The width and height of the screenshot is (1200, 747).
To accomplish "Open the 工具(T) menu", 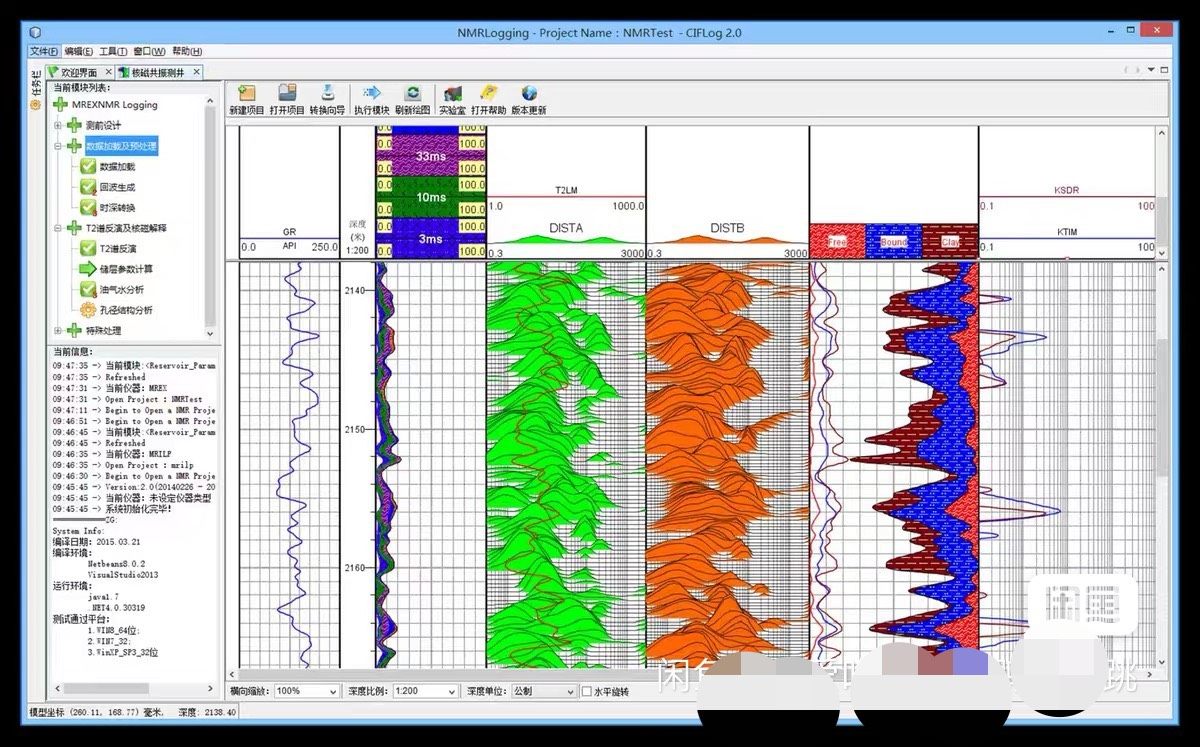I will (x=113, y=51).
